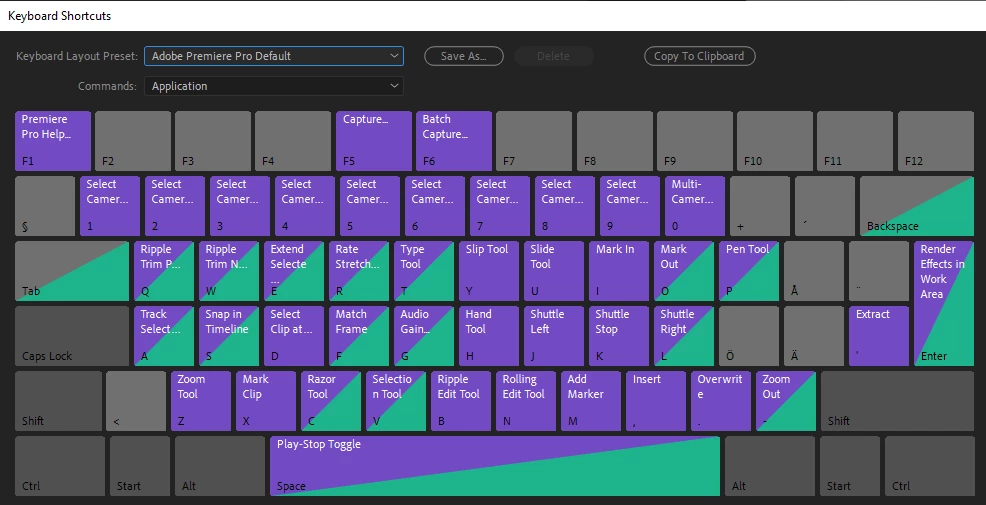Click the C key Razor Tool
This screenshot has height=505, width=986.
point(331,401)
